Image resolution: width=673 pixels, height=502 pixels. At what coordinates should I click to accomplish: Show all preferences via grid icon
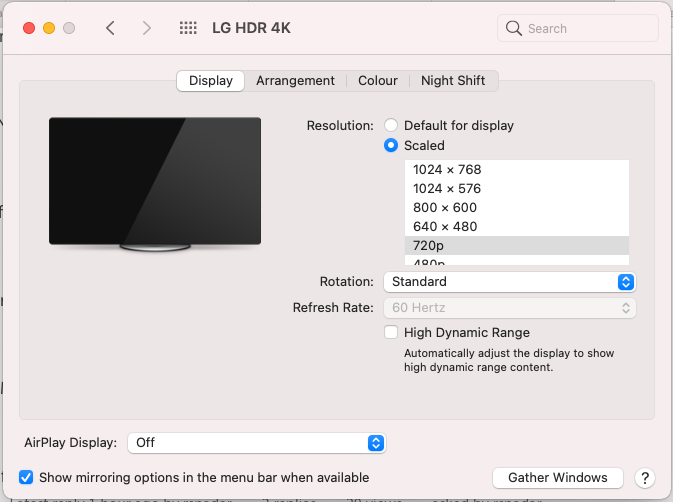click(x=188, y=28)
